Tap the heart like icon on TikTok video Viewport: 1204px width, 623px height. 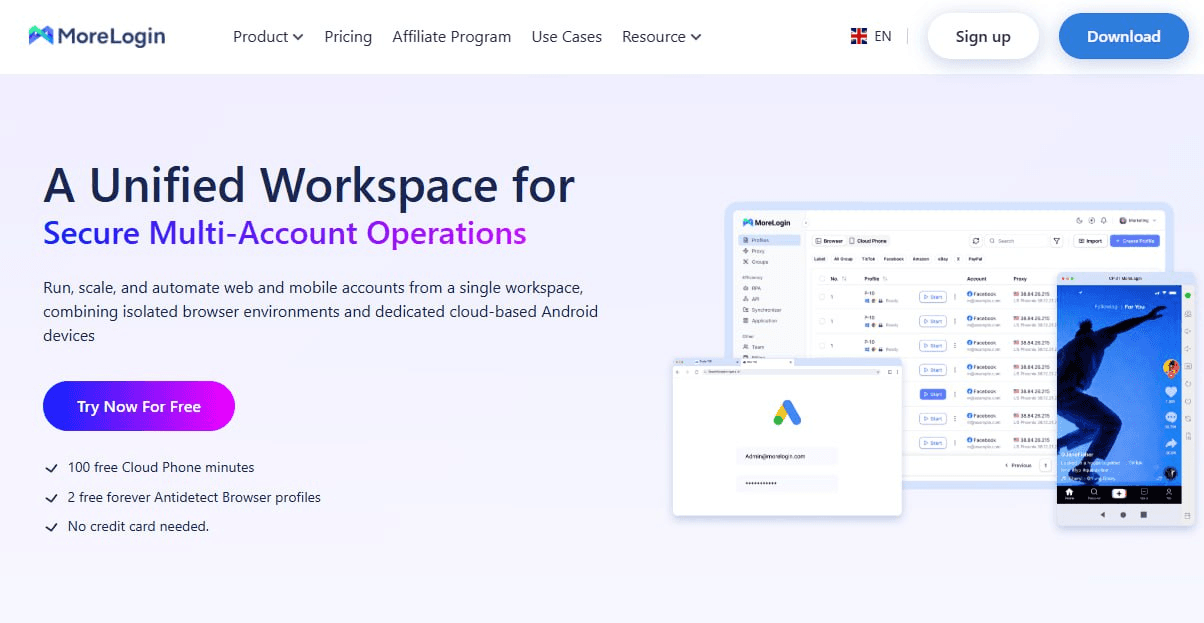point(1171,392)
